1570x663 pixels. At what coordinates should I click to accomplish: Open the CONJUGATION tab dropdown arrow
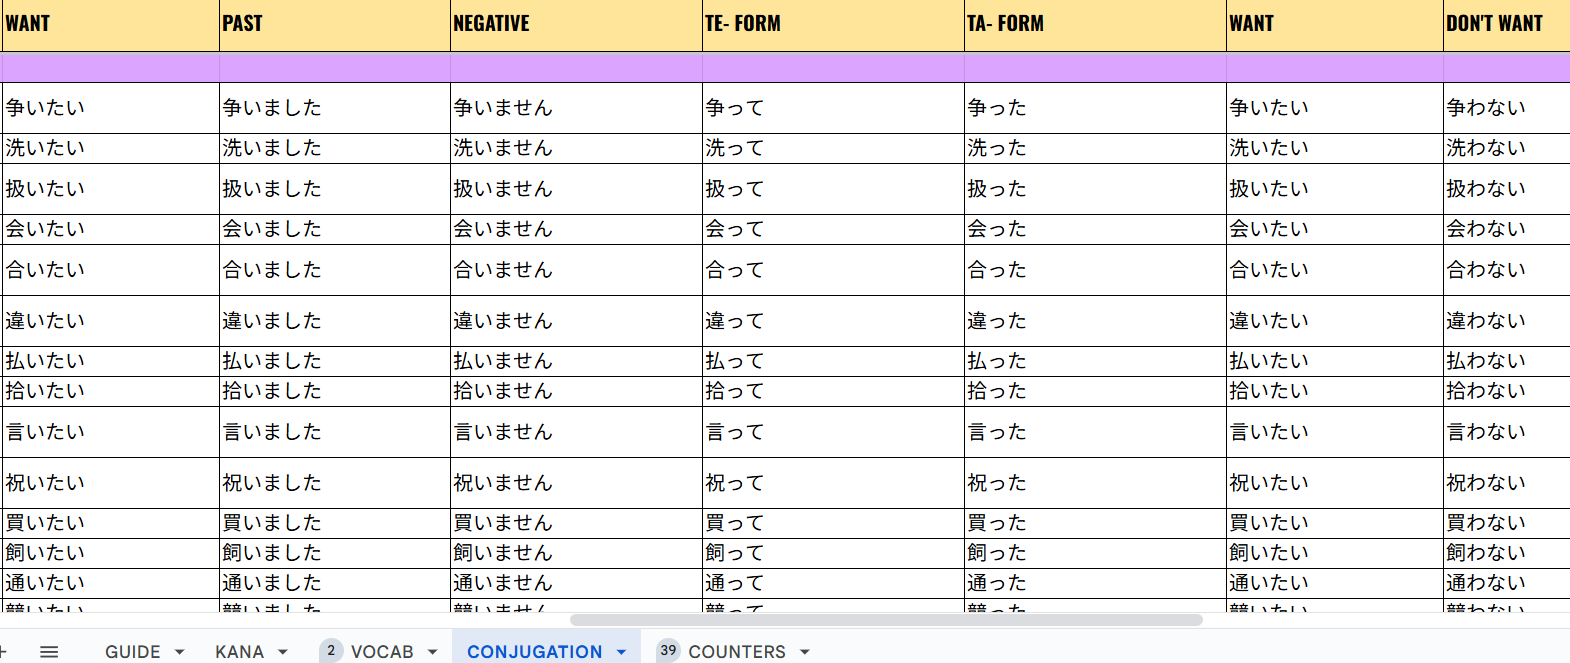click(x=621, y=652)
